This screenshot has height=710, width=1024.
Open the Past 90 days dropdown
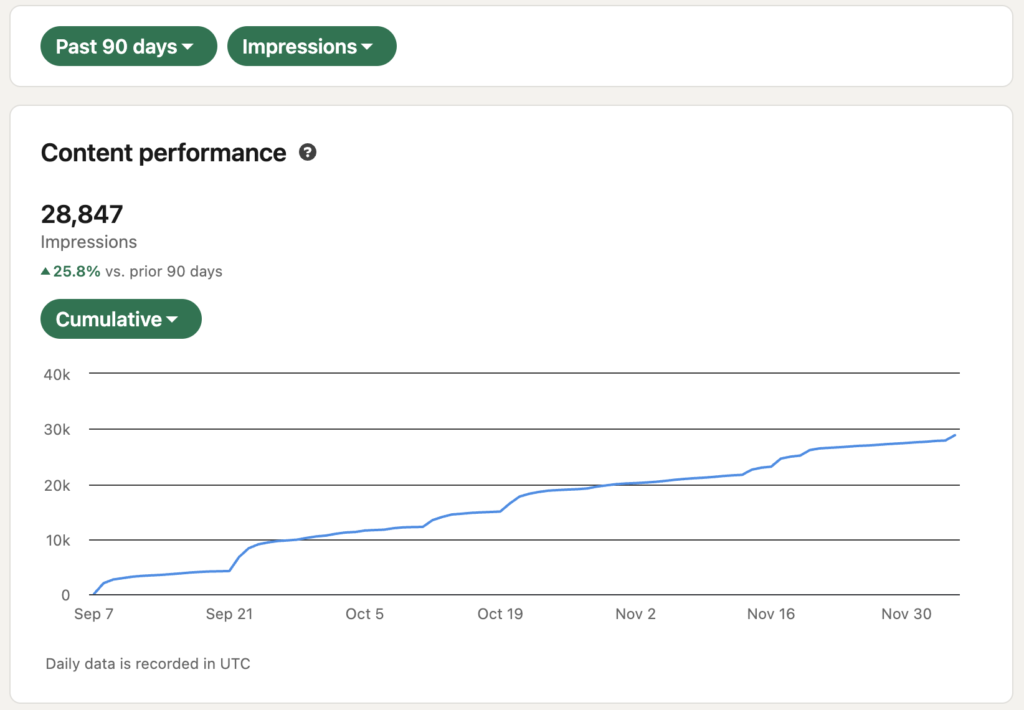point(128,47)
